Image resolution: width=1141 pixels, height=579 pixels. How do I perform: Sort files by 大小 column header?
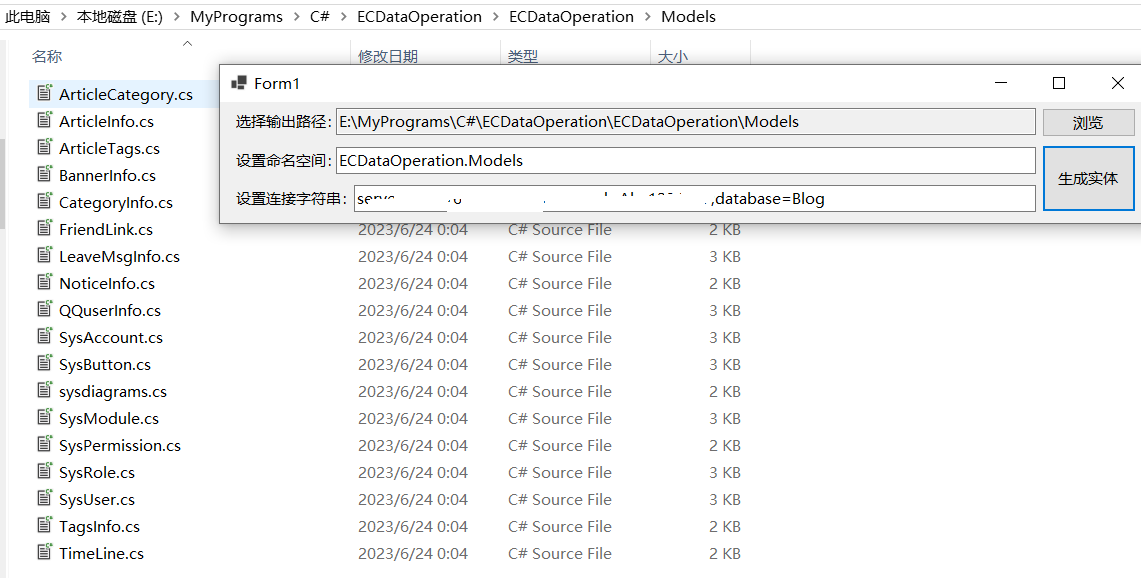coord(672,56)
